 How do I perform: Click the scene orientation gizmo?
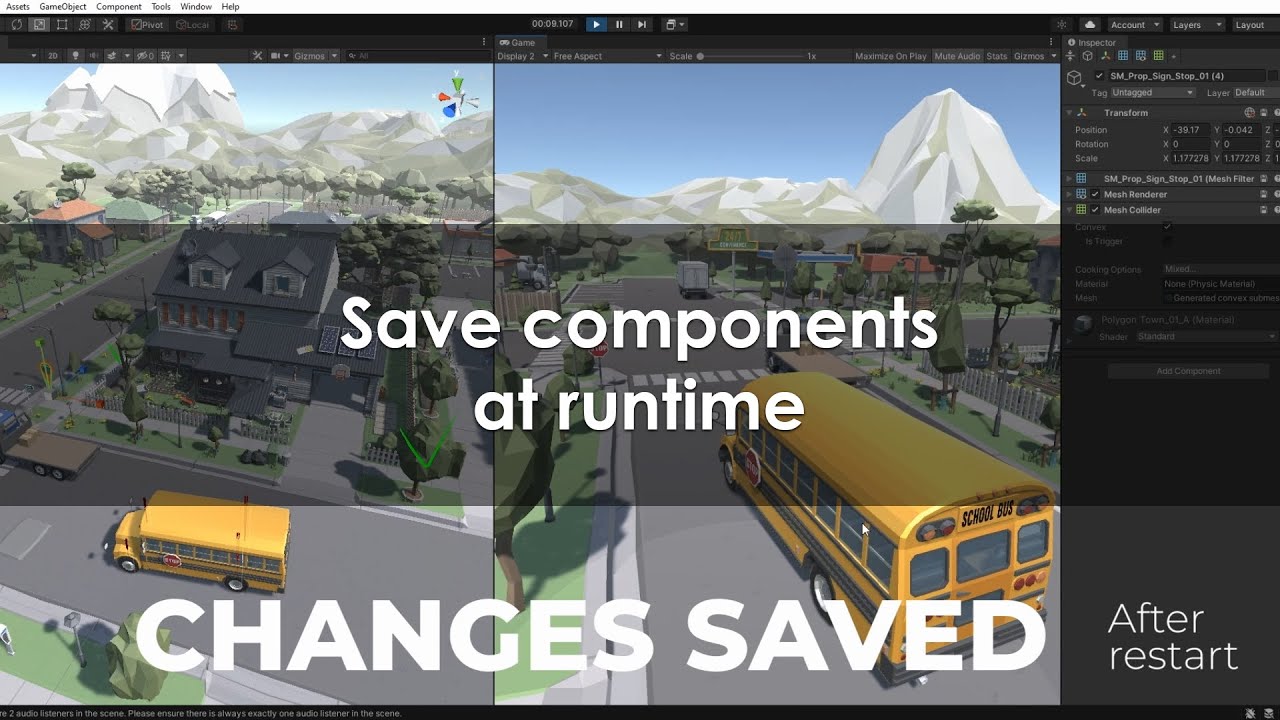455,98
